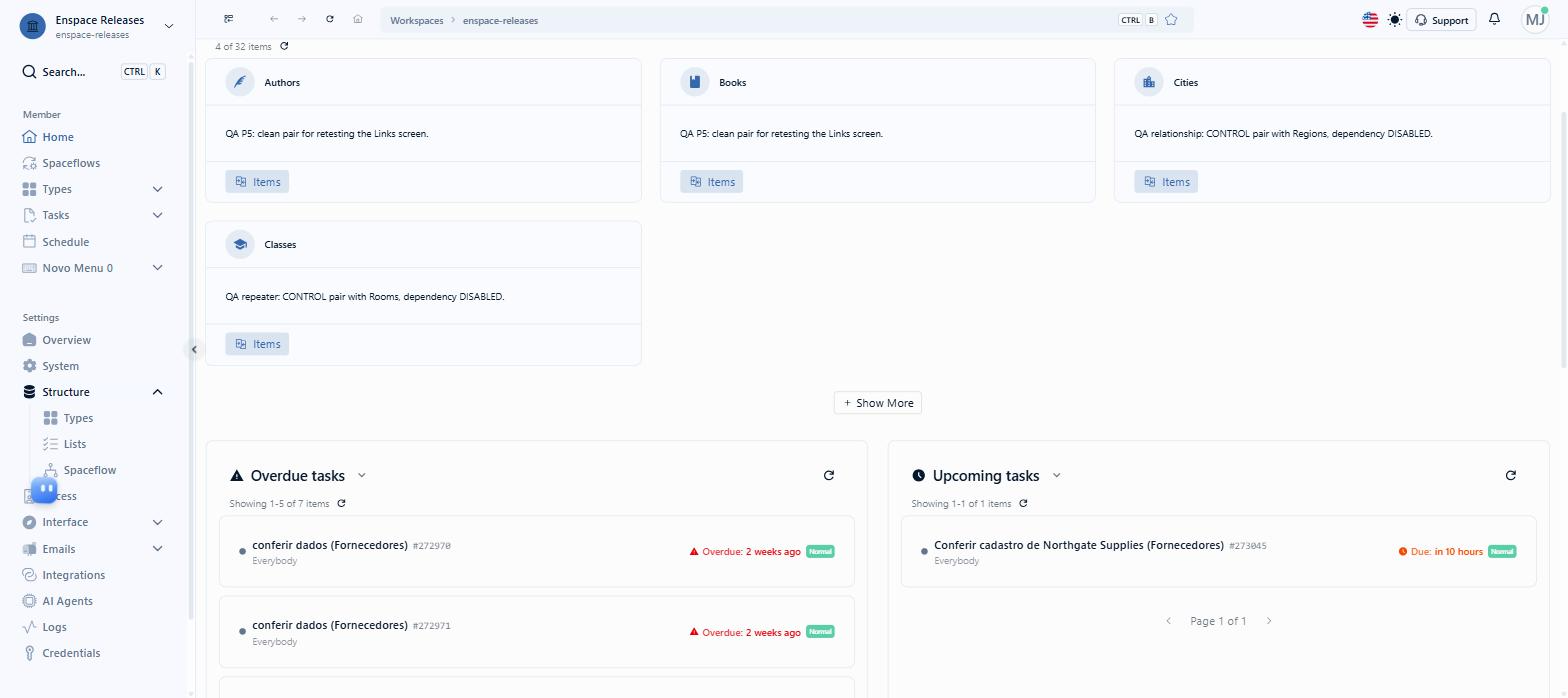This screenshot has height=698, width=1568.
Task: Go to next page in Upcoming tasks
Action: point(1269,621)
